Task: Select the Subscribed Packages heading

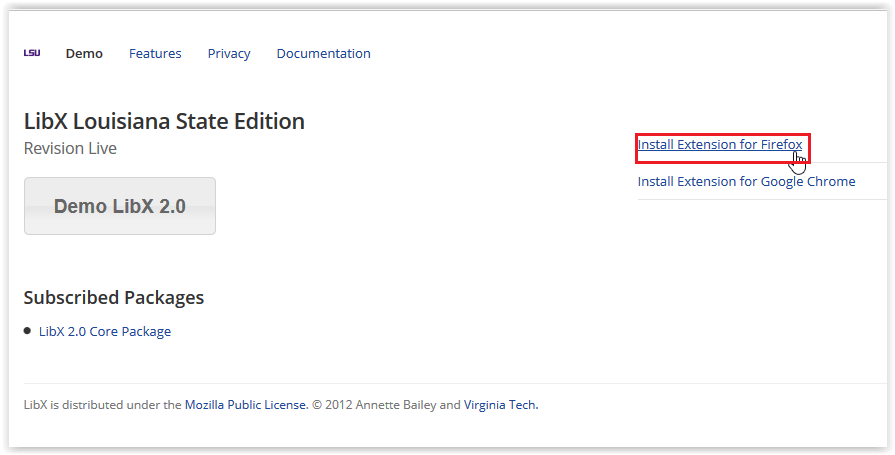Action: (x=114, y=298)
